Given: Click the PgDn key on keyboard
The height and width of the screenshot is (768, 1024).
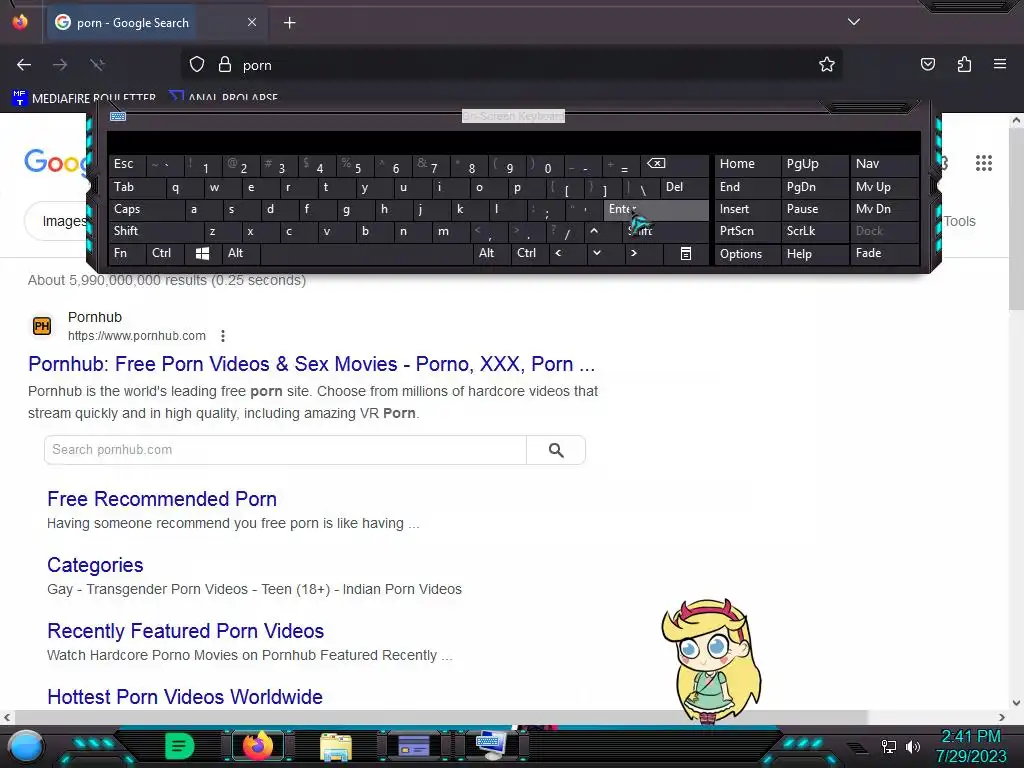Looking at the screenshot, I should (x=814, y=187).
